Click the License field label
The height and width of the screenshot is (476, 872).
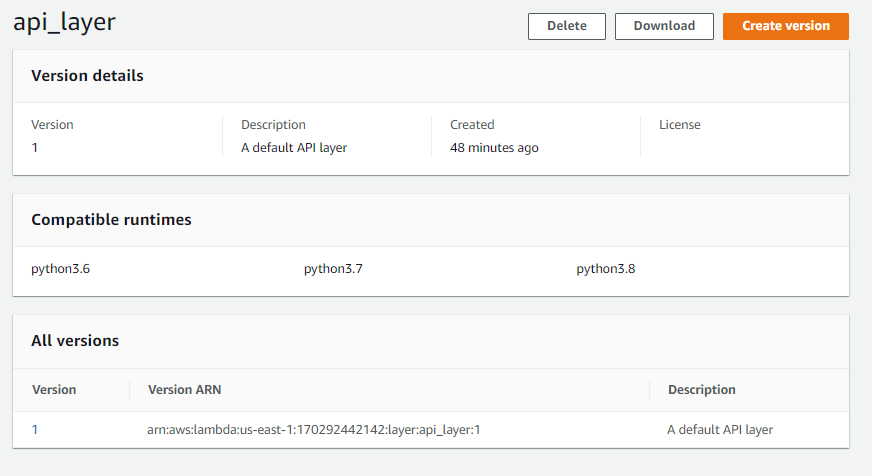[x=680, y=125]
